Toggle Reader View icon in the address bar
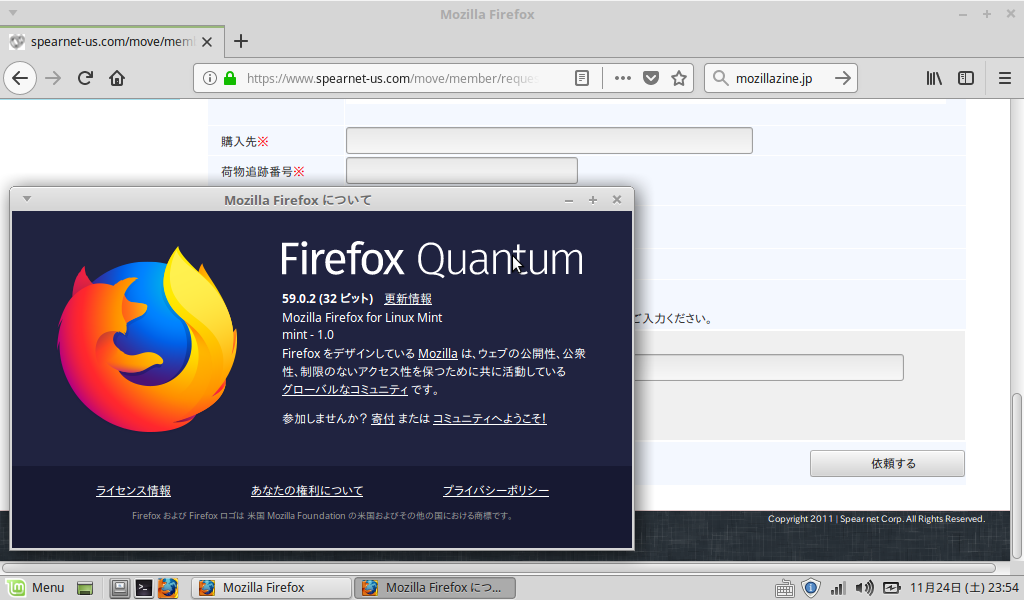This screenshot has height=600, width=1024. click(x=581, y=78)
